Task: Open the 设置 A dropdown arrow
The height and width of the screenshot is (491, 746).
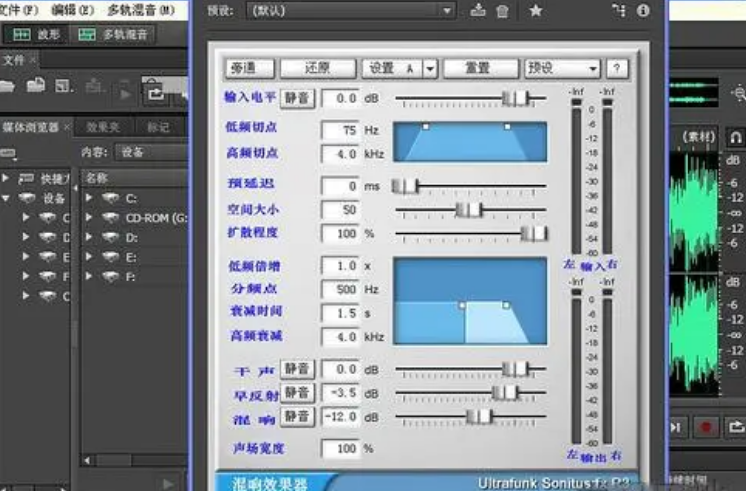Action: [430, 69]
